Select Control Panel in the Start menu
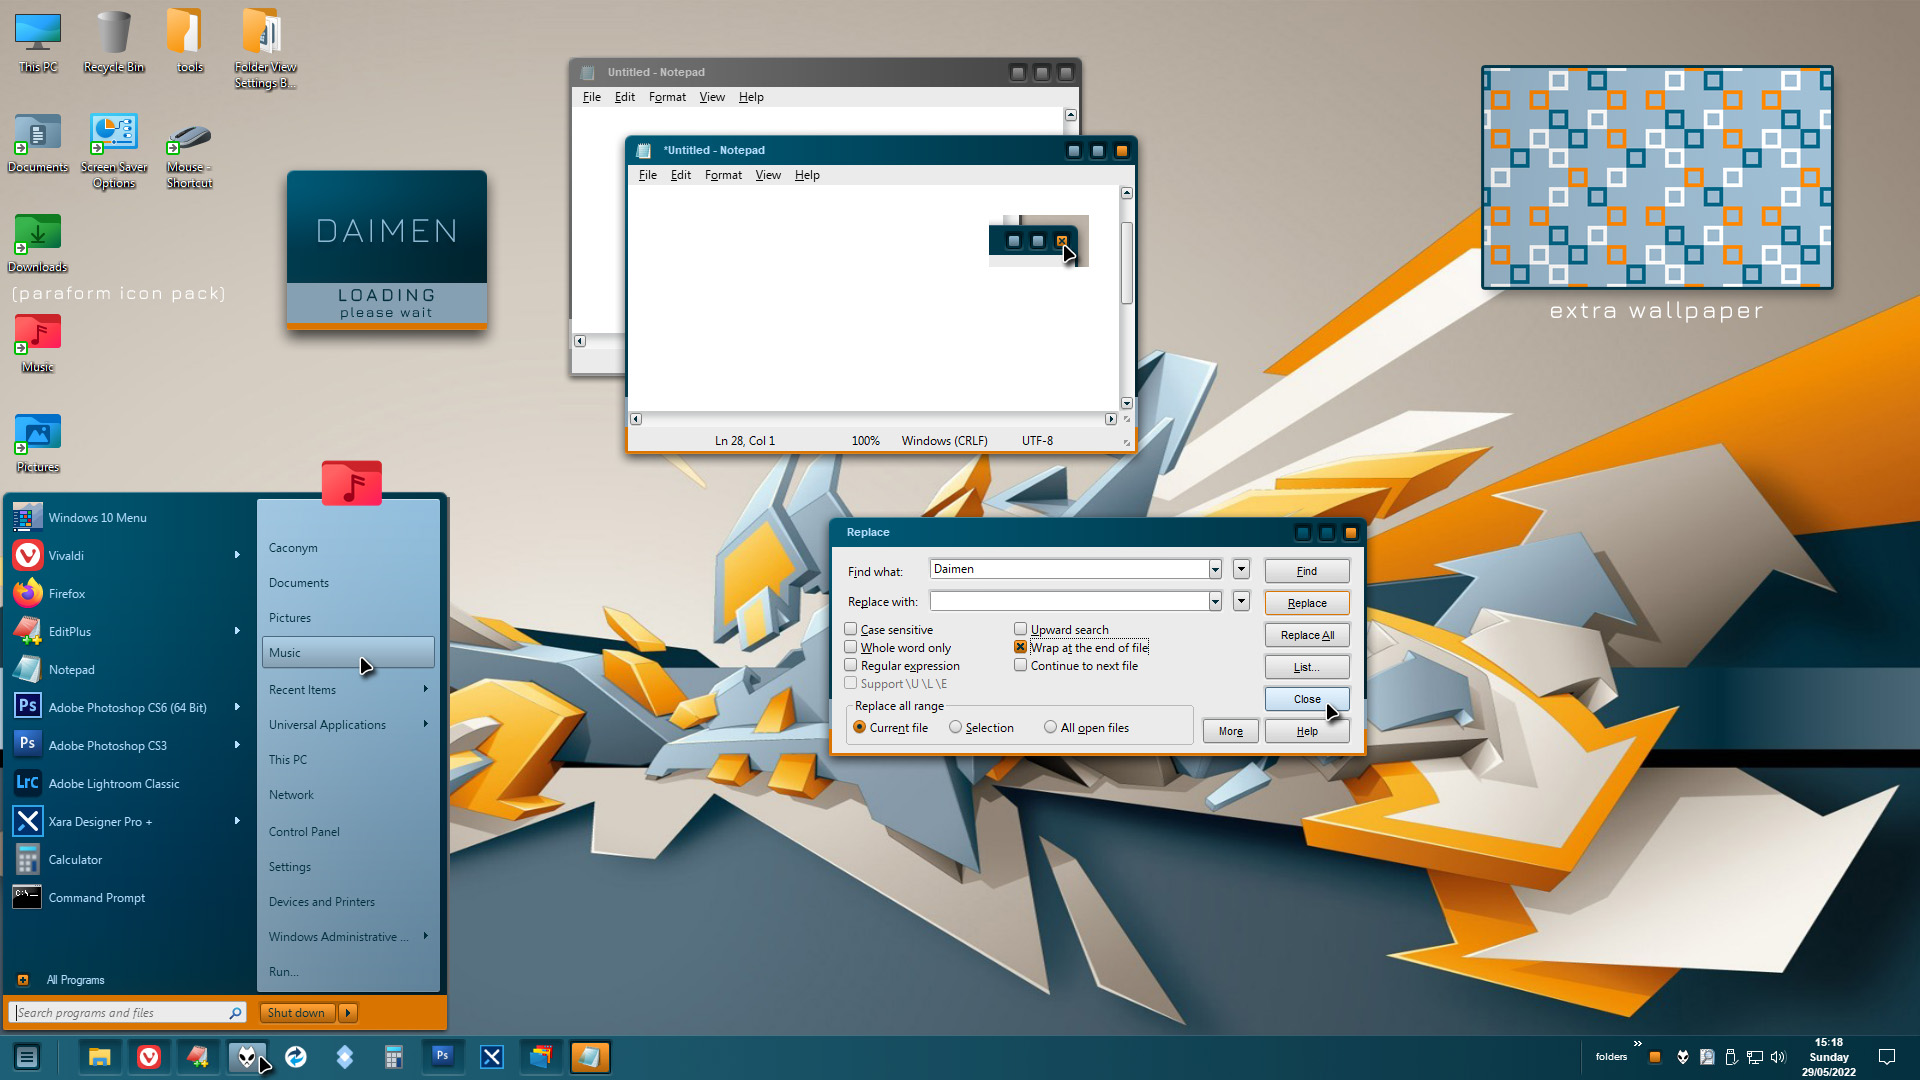Image resolution: width=1920 pixels, height=1080 pixels. tap(304, 831)
